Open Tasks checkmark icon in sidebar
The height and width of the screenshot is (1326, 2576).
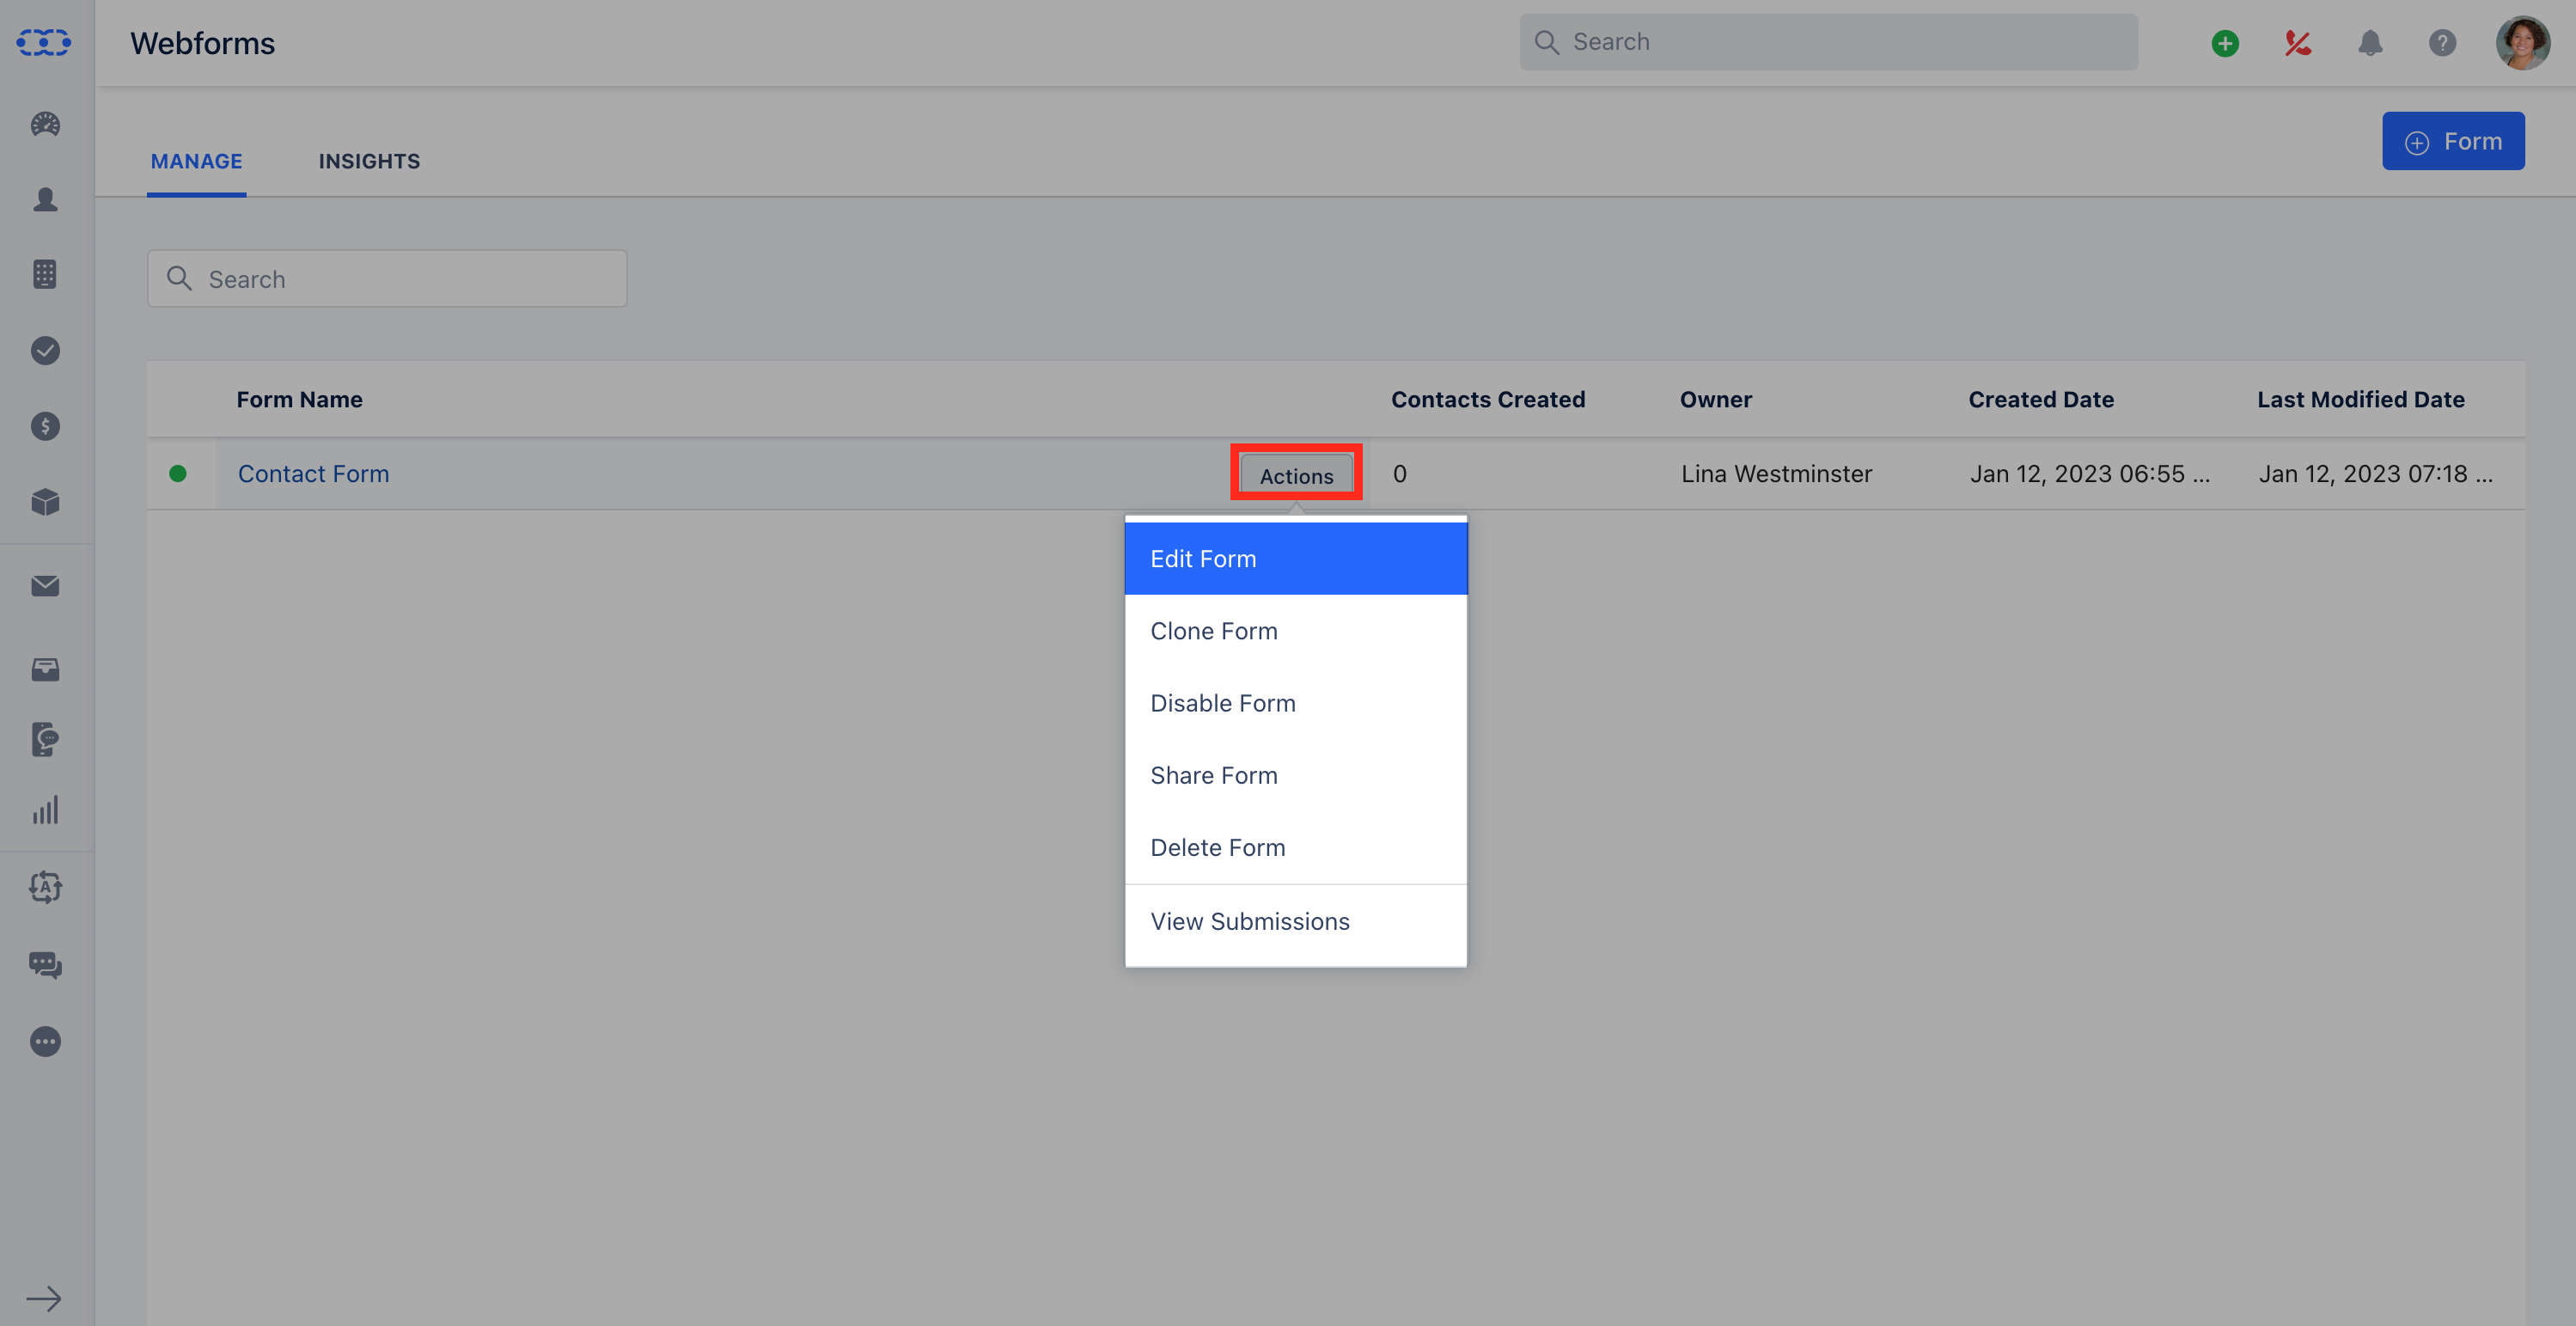(45, 350)
